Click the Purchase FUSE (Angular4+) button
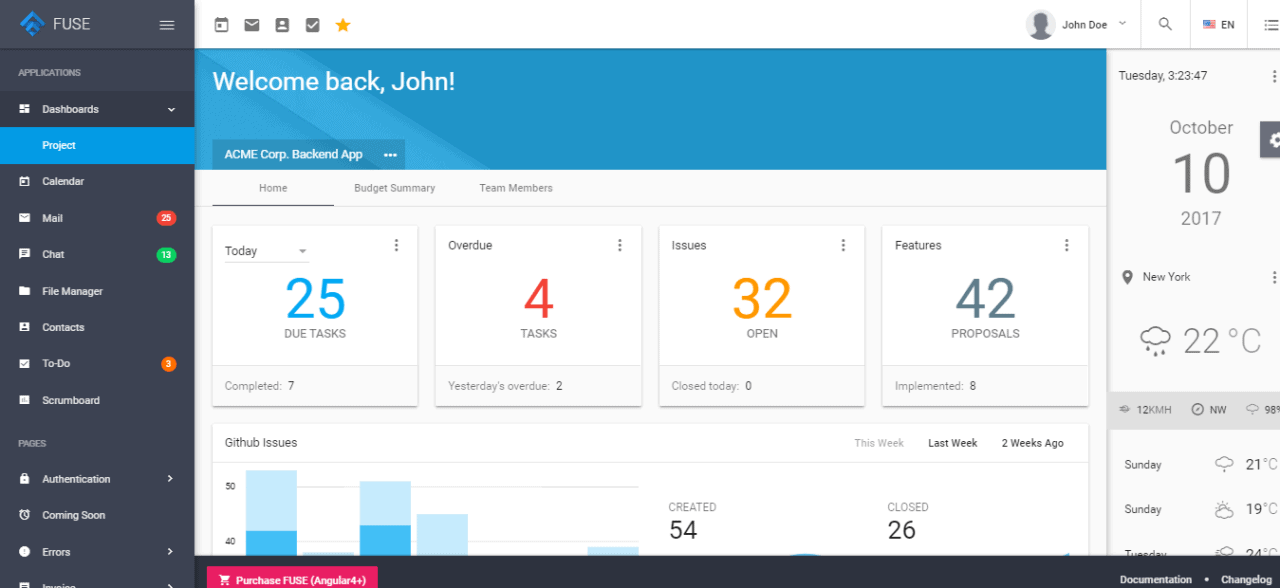 point(292,578)
